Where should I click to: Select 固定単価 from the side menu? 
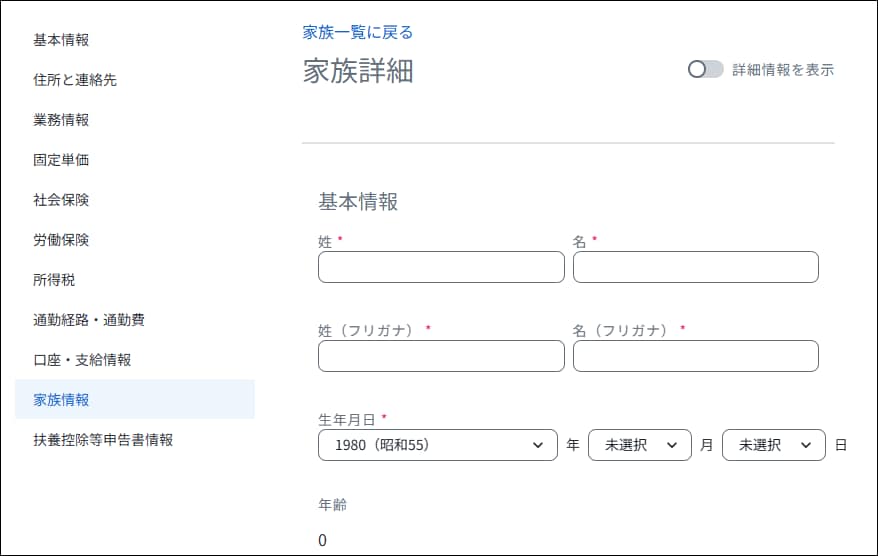click(x=61, y=160)
